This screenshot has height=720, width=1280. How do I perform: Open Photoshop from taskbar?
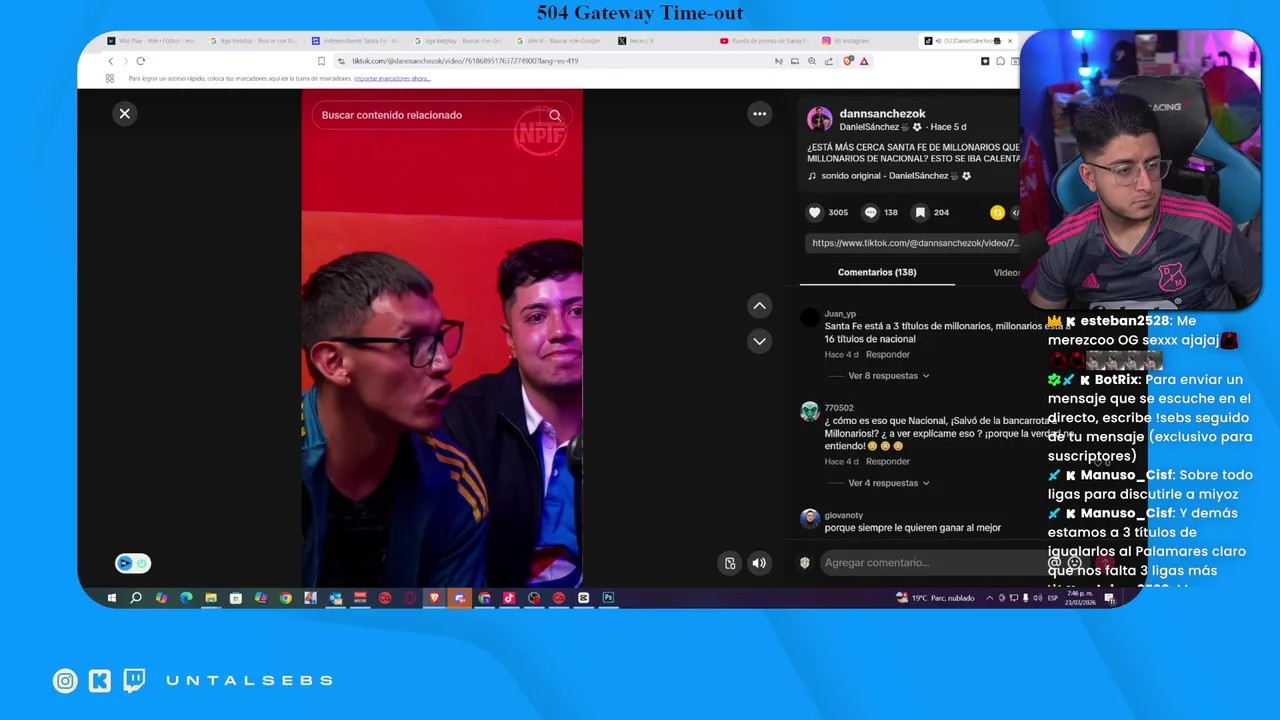click(608, 598)
